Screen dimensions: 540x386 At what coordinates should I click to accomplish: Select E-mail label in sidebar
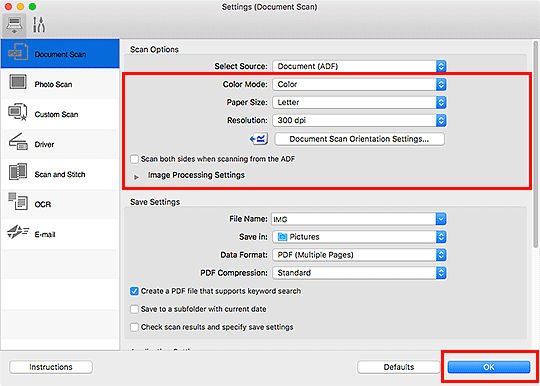[45, 234]
